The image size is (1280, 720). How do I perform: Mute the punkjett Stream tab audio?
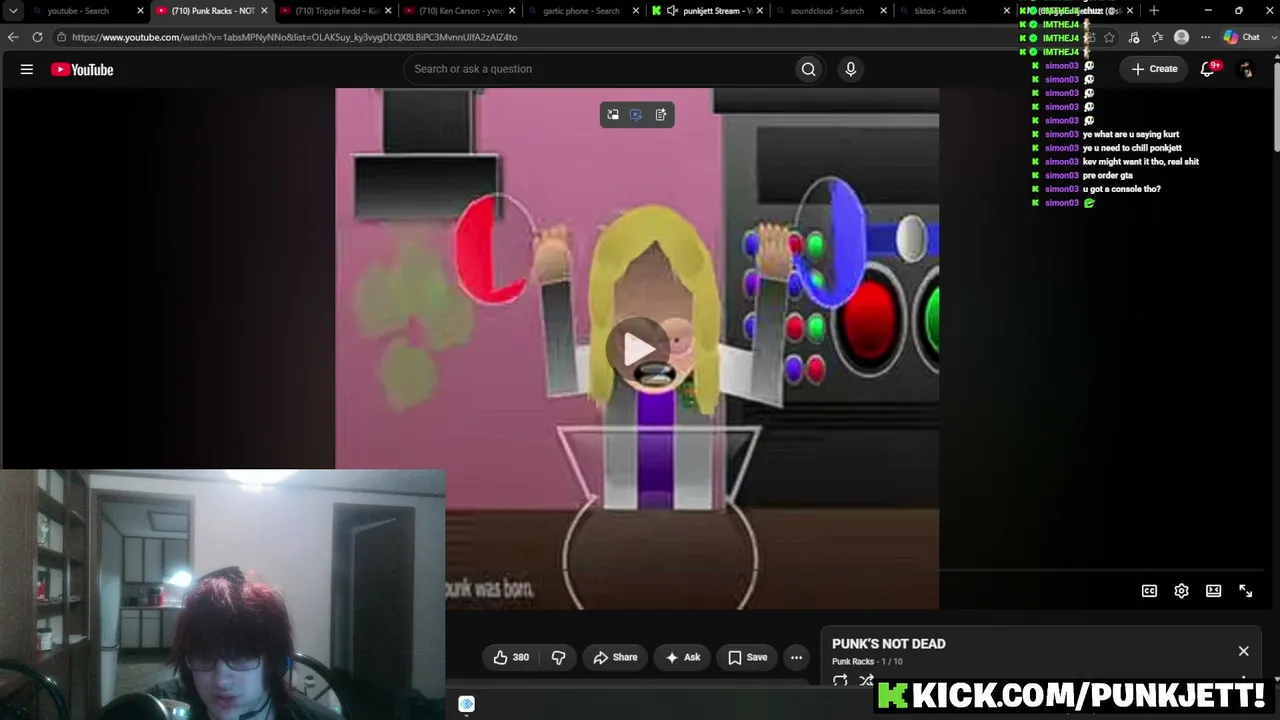click(673, 11)
